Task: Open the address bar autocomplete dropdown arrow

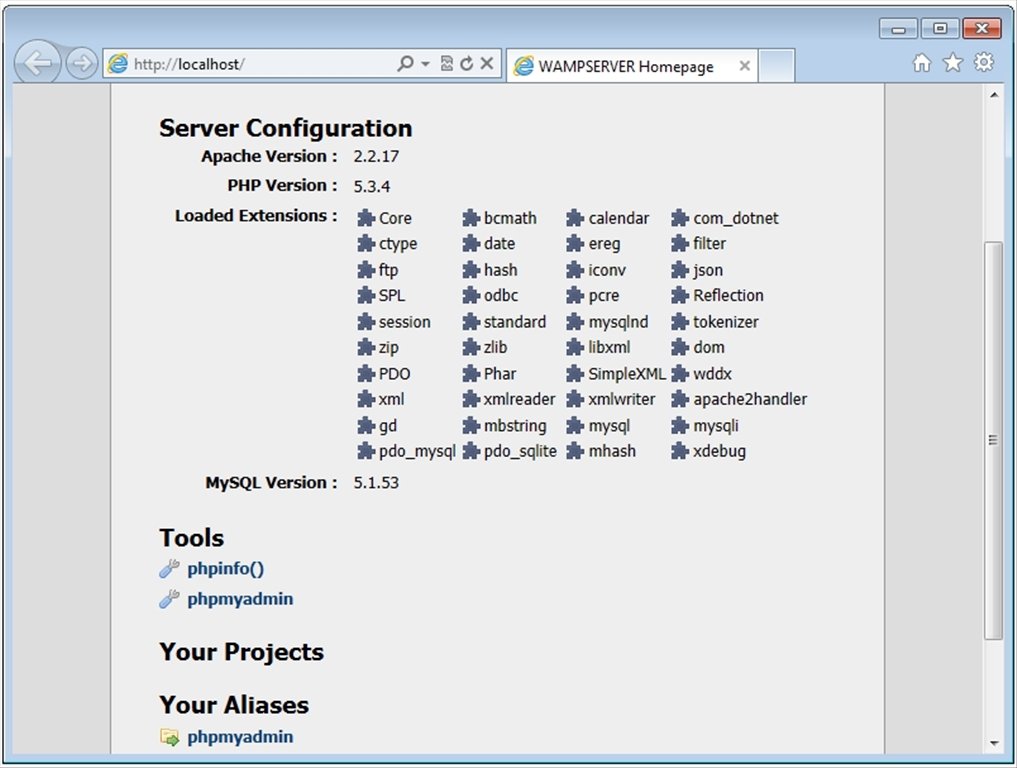Action: [x=425, y=64]
